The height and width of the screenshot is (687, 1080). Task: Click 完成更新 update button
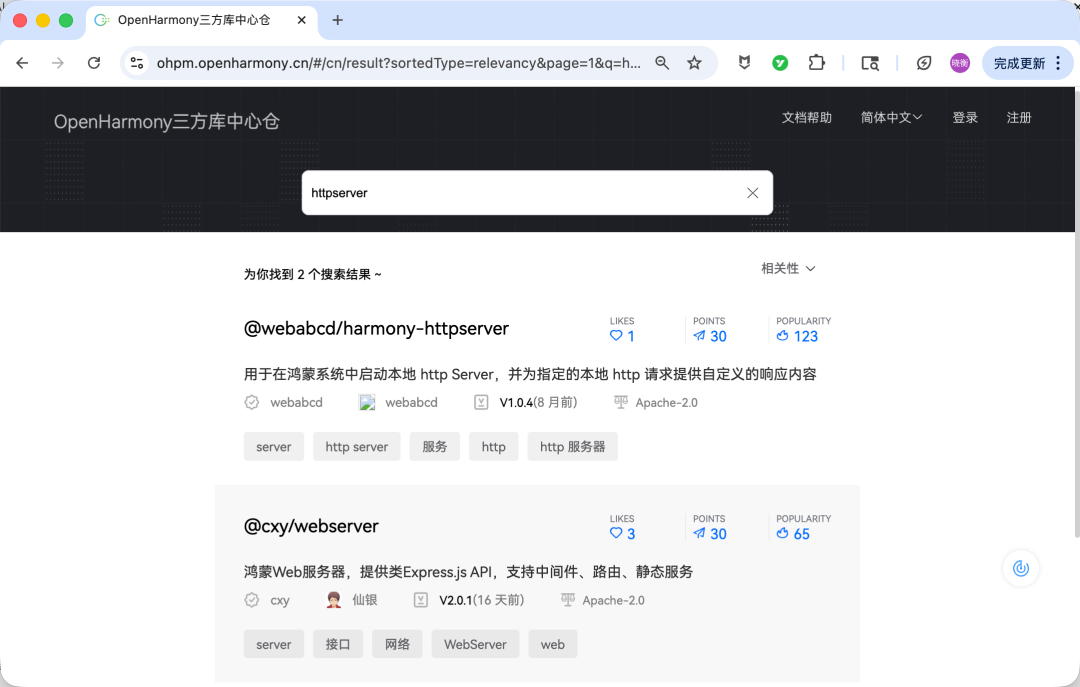pos(1019,63)
